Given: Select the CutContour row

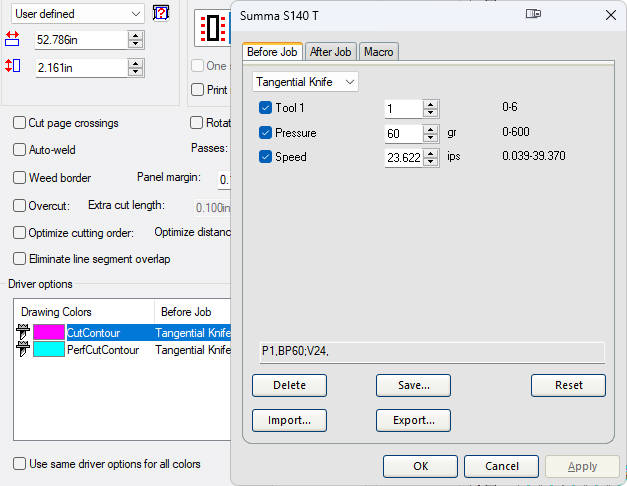Looking at the screenshot, I should [x=123, y=332].
